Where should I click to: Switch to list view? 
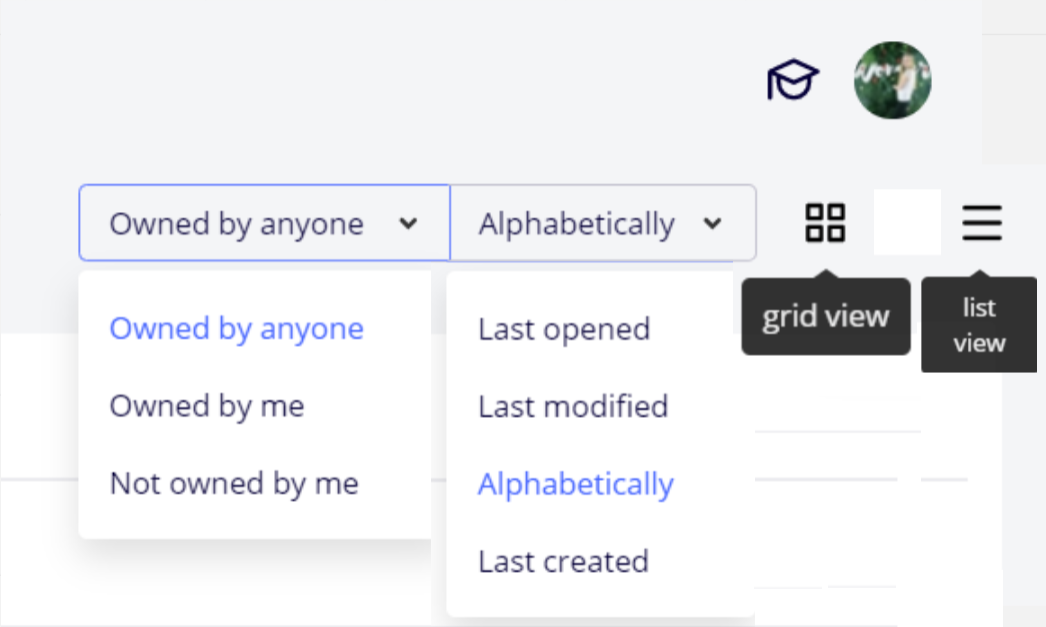click(x=981, y=223)
